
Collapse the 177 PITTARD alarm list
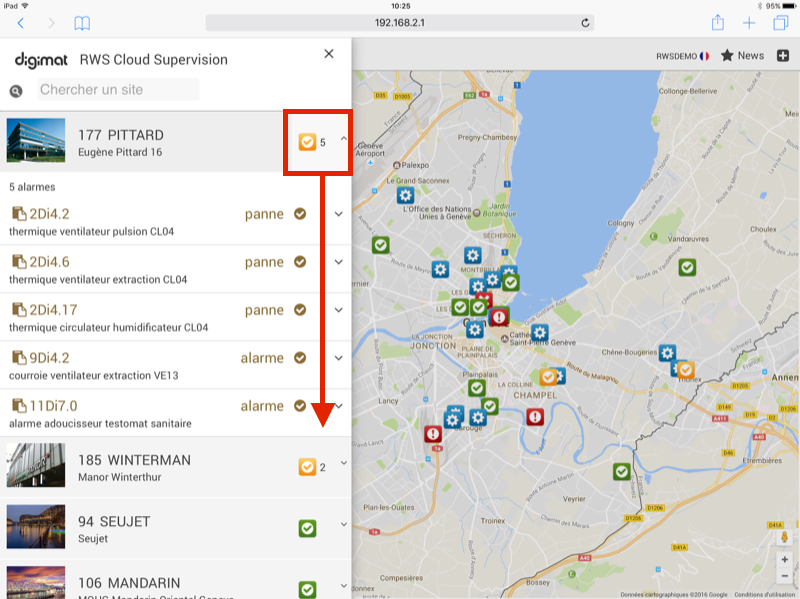[344, 138]
